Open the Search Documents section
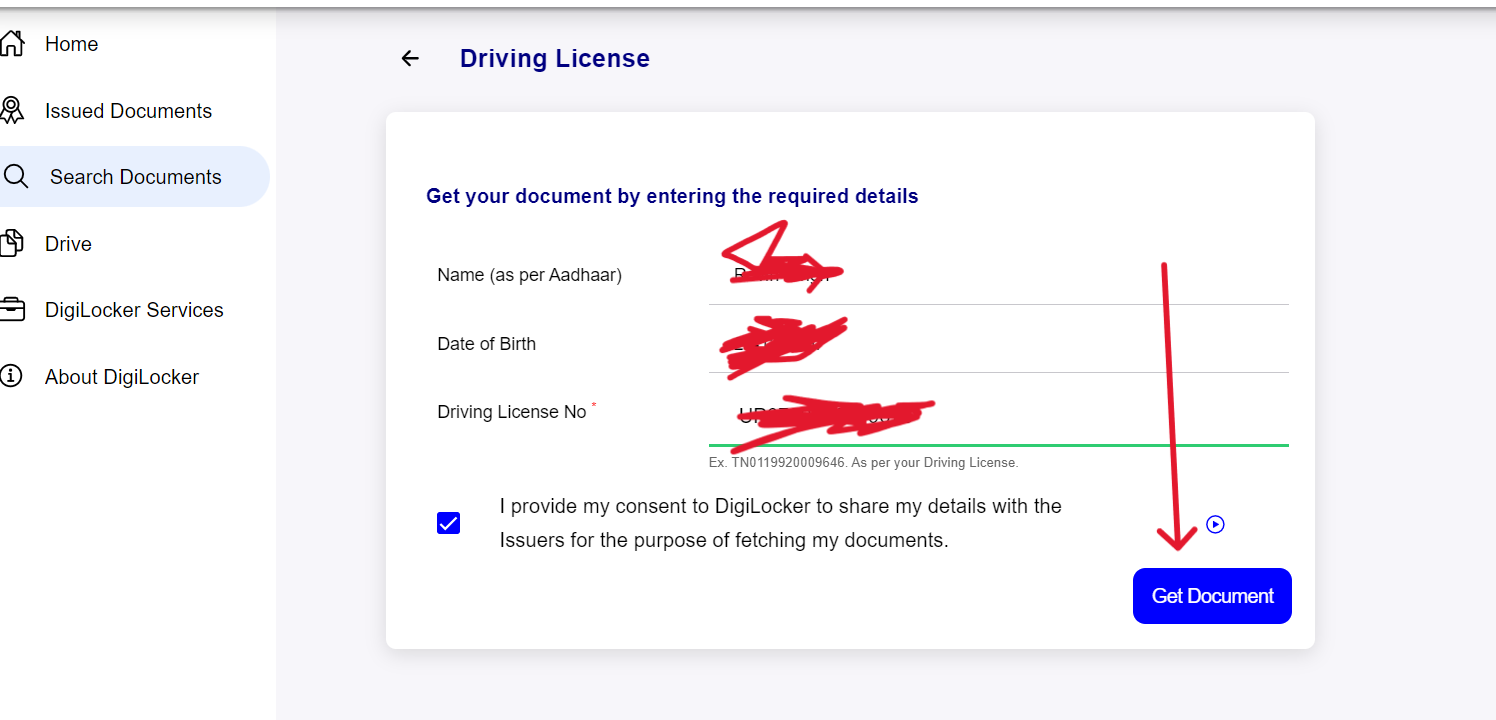The width and height of the screenshot is (1496, 720). pyautogui.click(x=135, y=176)
